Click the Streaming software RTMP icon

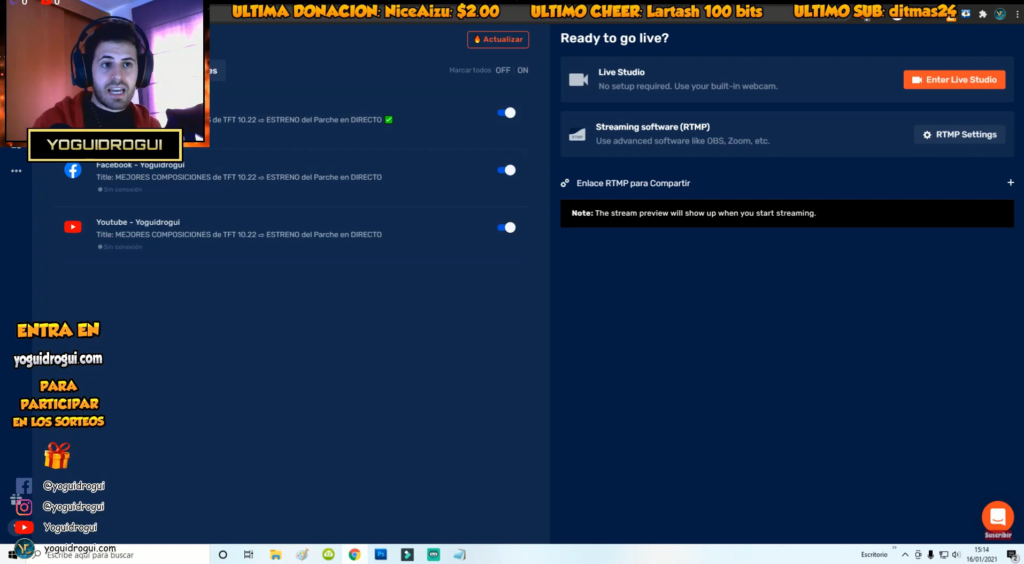click(577, 134)
